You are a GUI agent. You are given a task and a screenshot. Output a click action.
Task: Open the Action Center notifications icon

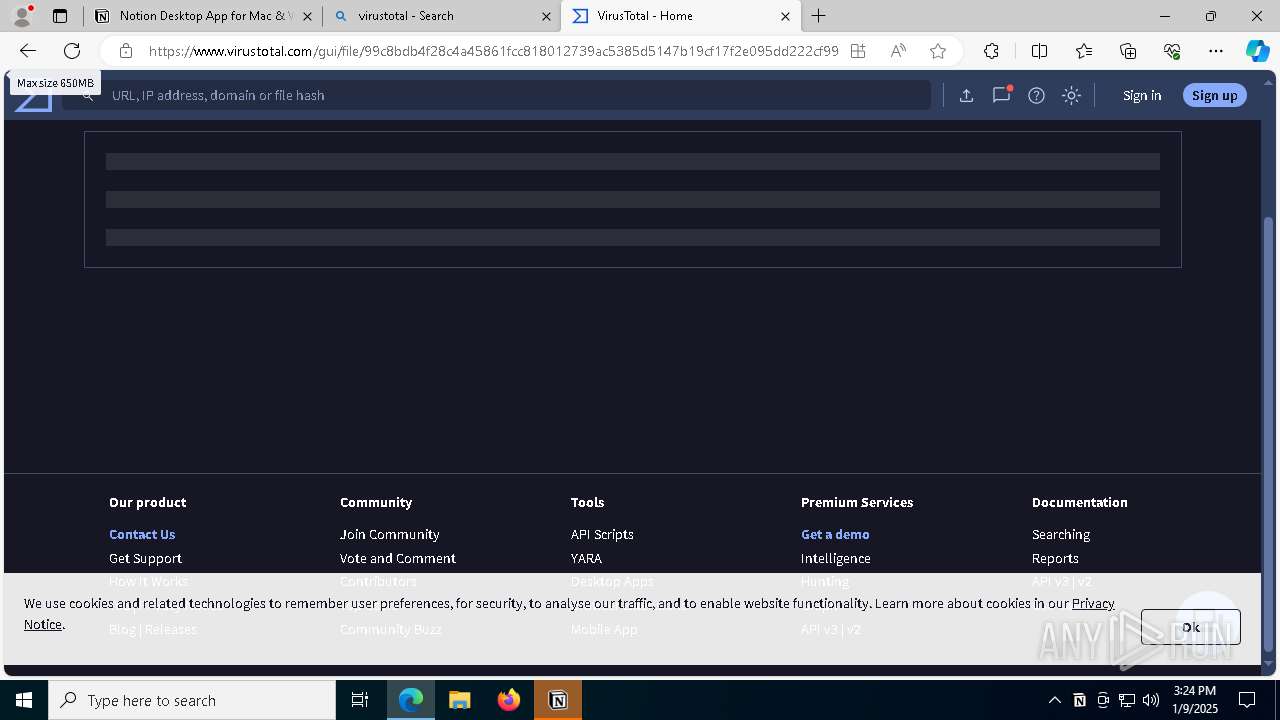[1247, 700]
